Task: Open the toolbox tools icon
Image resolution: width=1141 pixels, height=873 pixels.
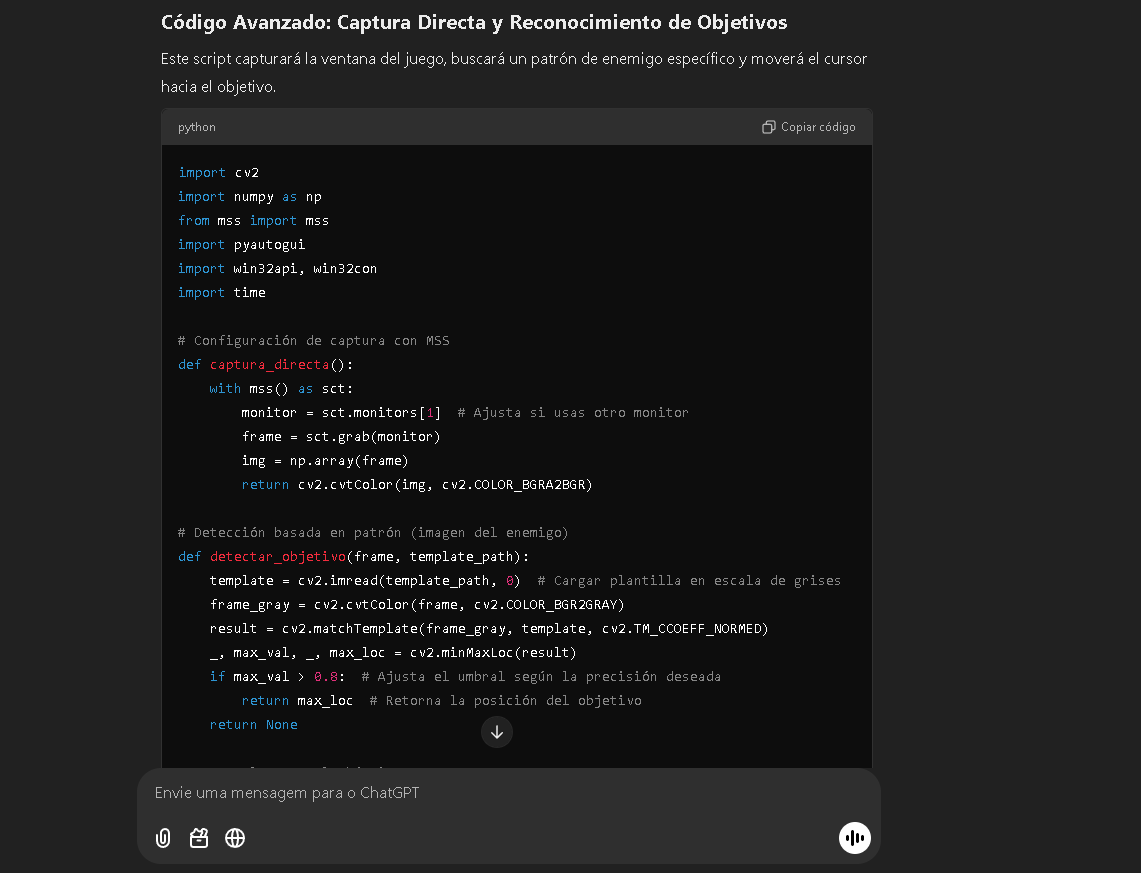Action: [x=199, y=838]
